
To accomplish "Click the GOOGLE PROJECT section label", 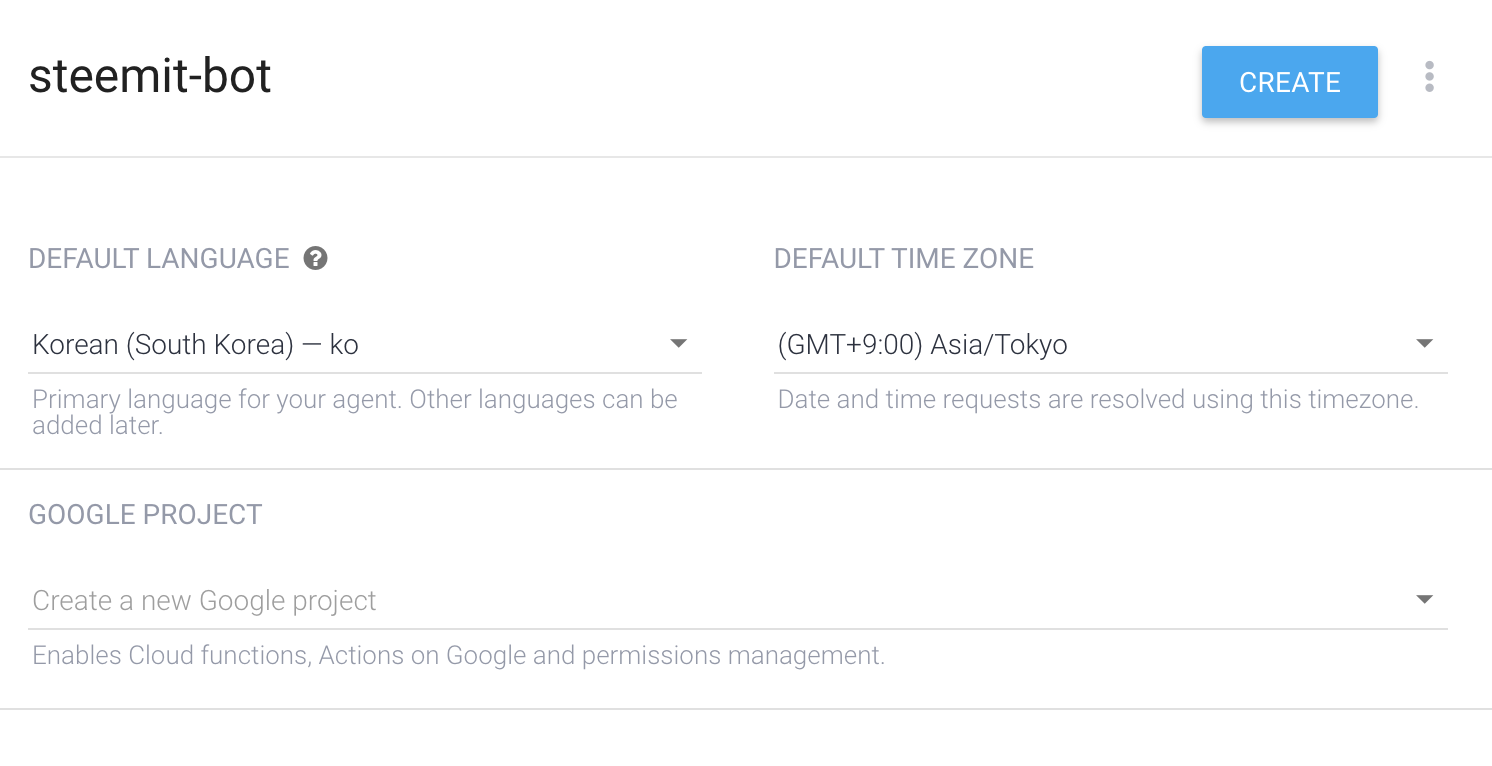I will pyautogui.click(x=145, y=515).
